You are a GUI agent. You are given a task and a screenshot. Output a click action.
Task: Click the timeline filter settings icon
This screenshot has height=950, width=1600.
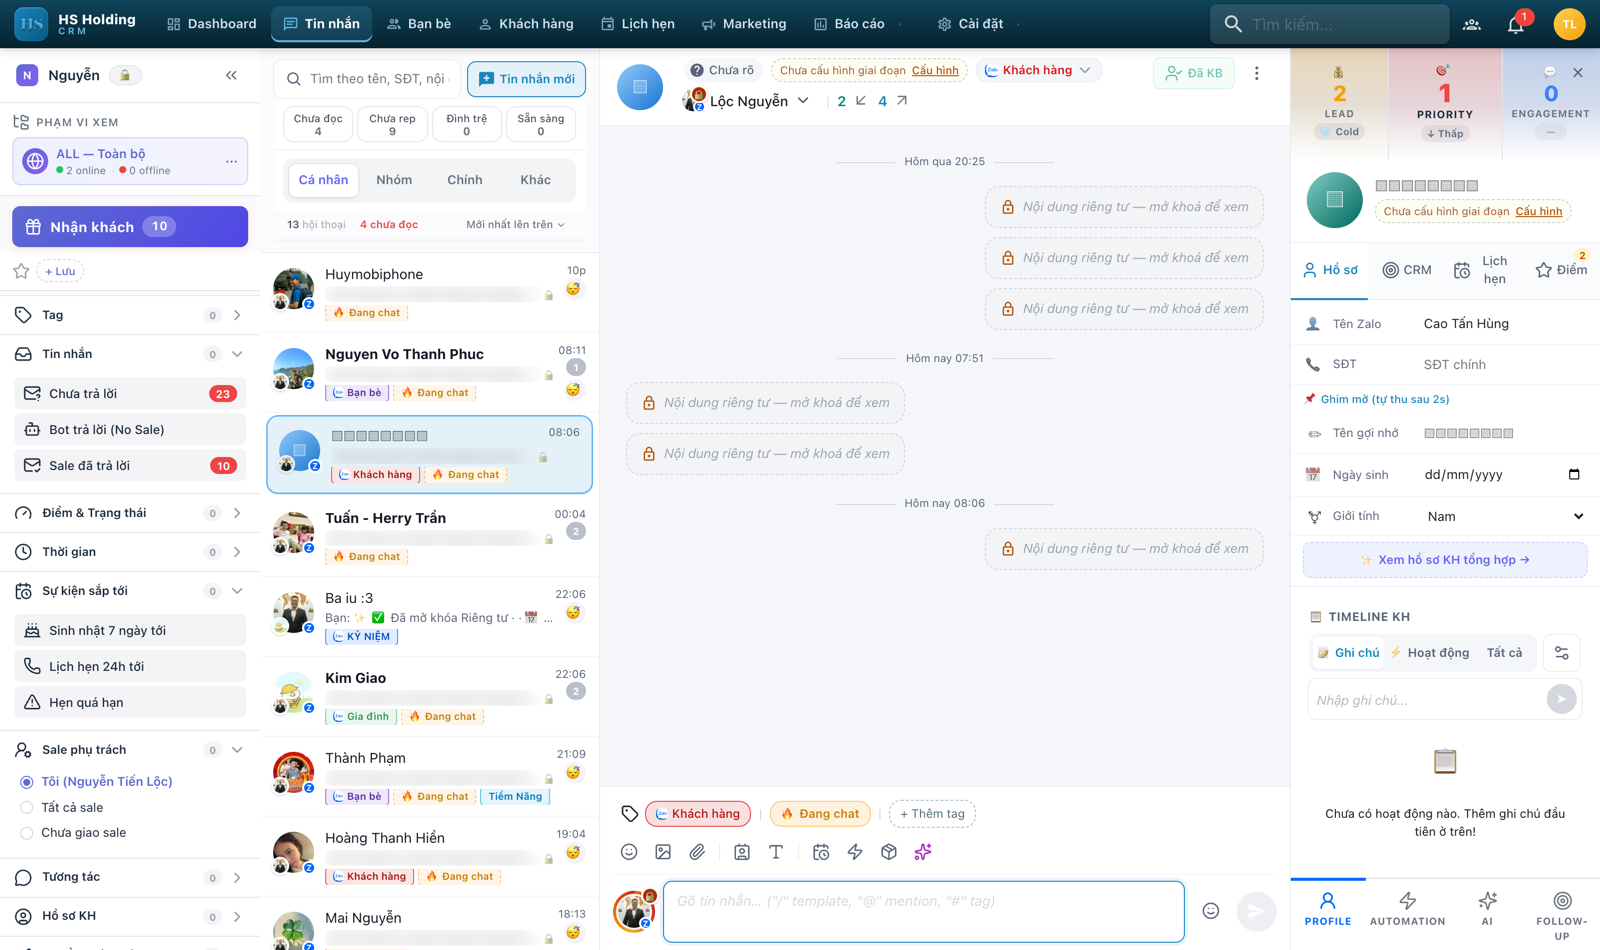point(1562,653)
